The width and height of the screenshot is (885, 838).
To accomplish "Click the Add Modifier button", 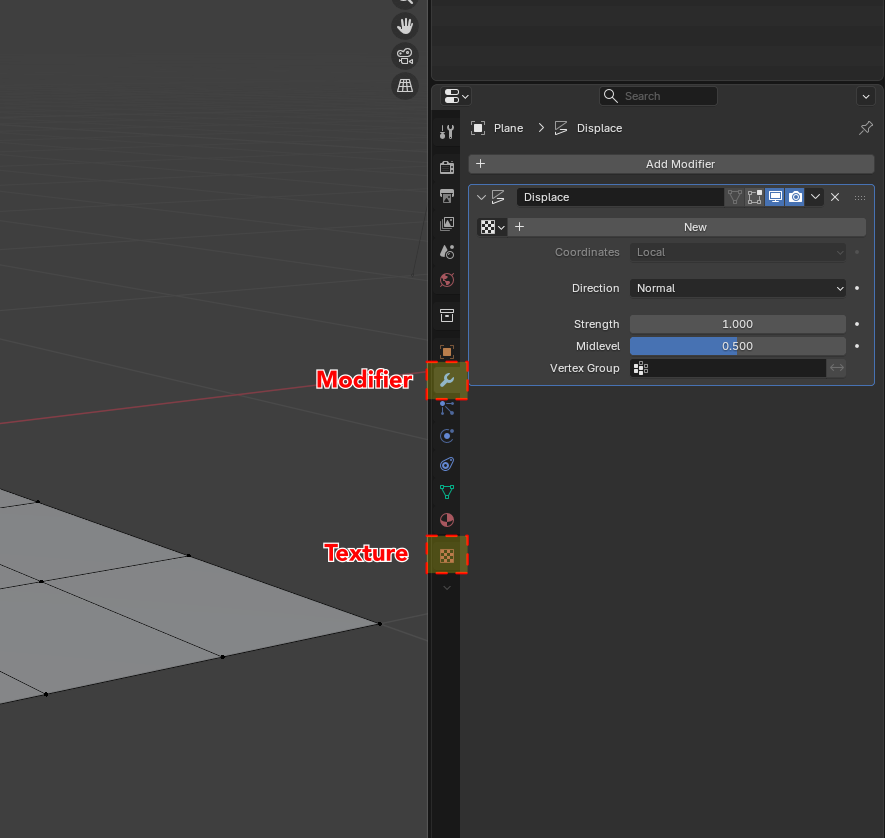I will click(671, 164).
